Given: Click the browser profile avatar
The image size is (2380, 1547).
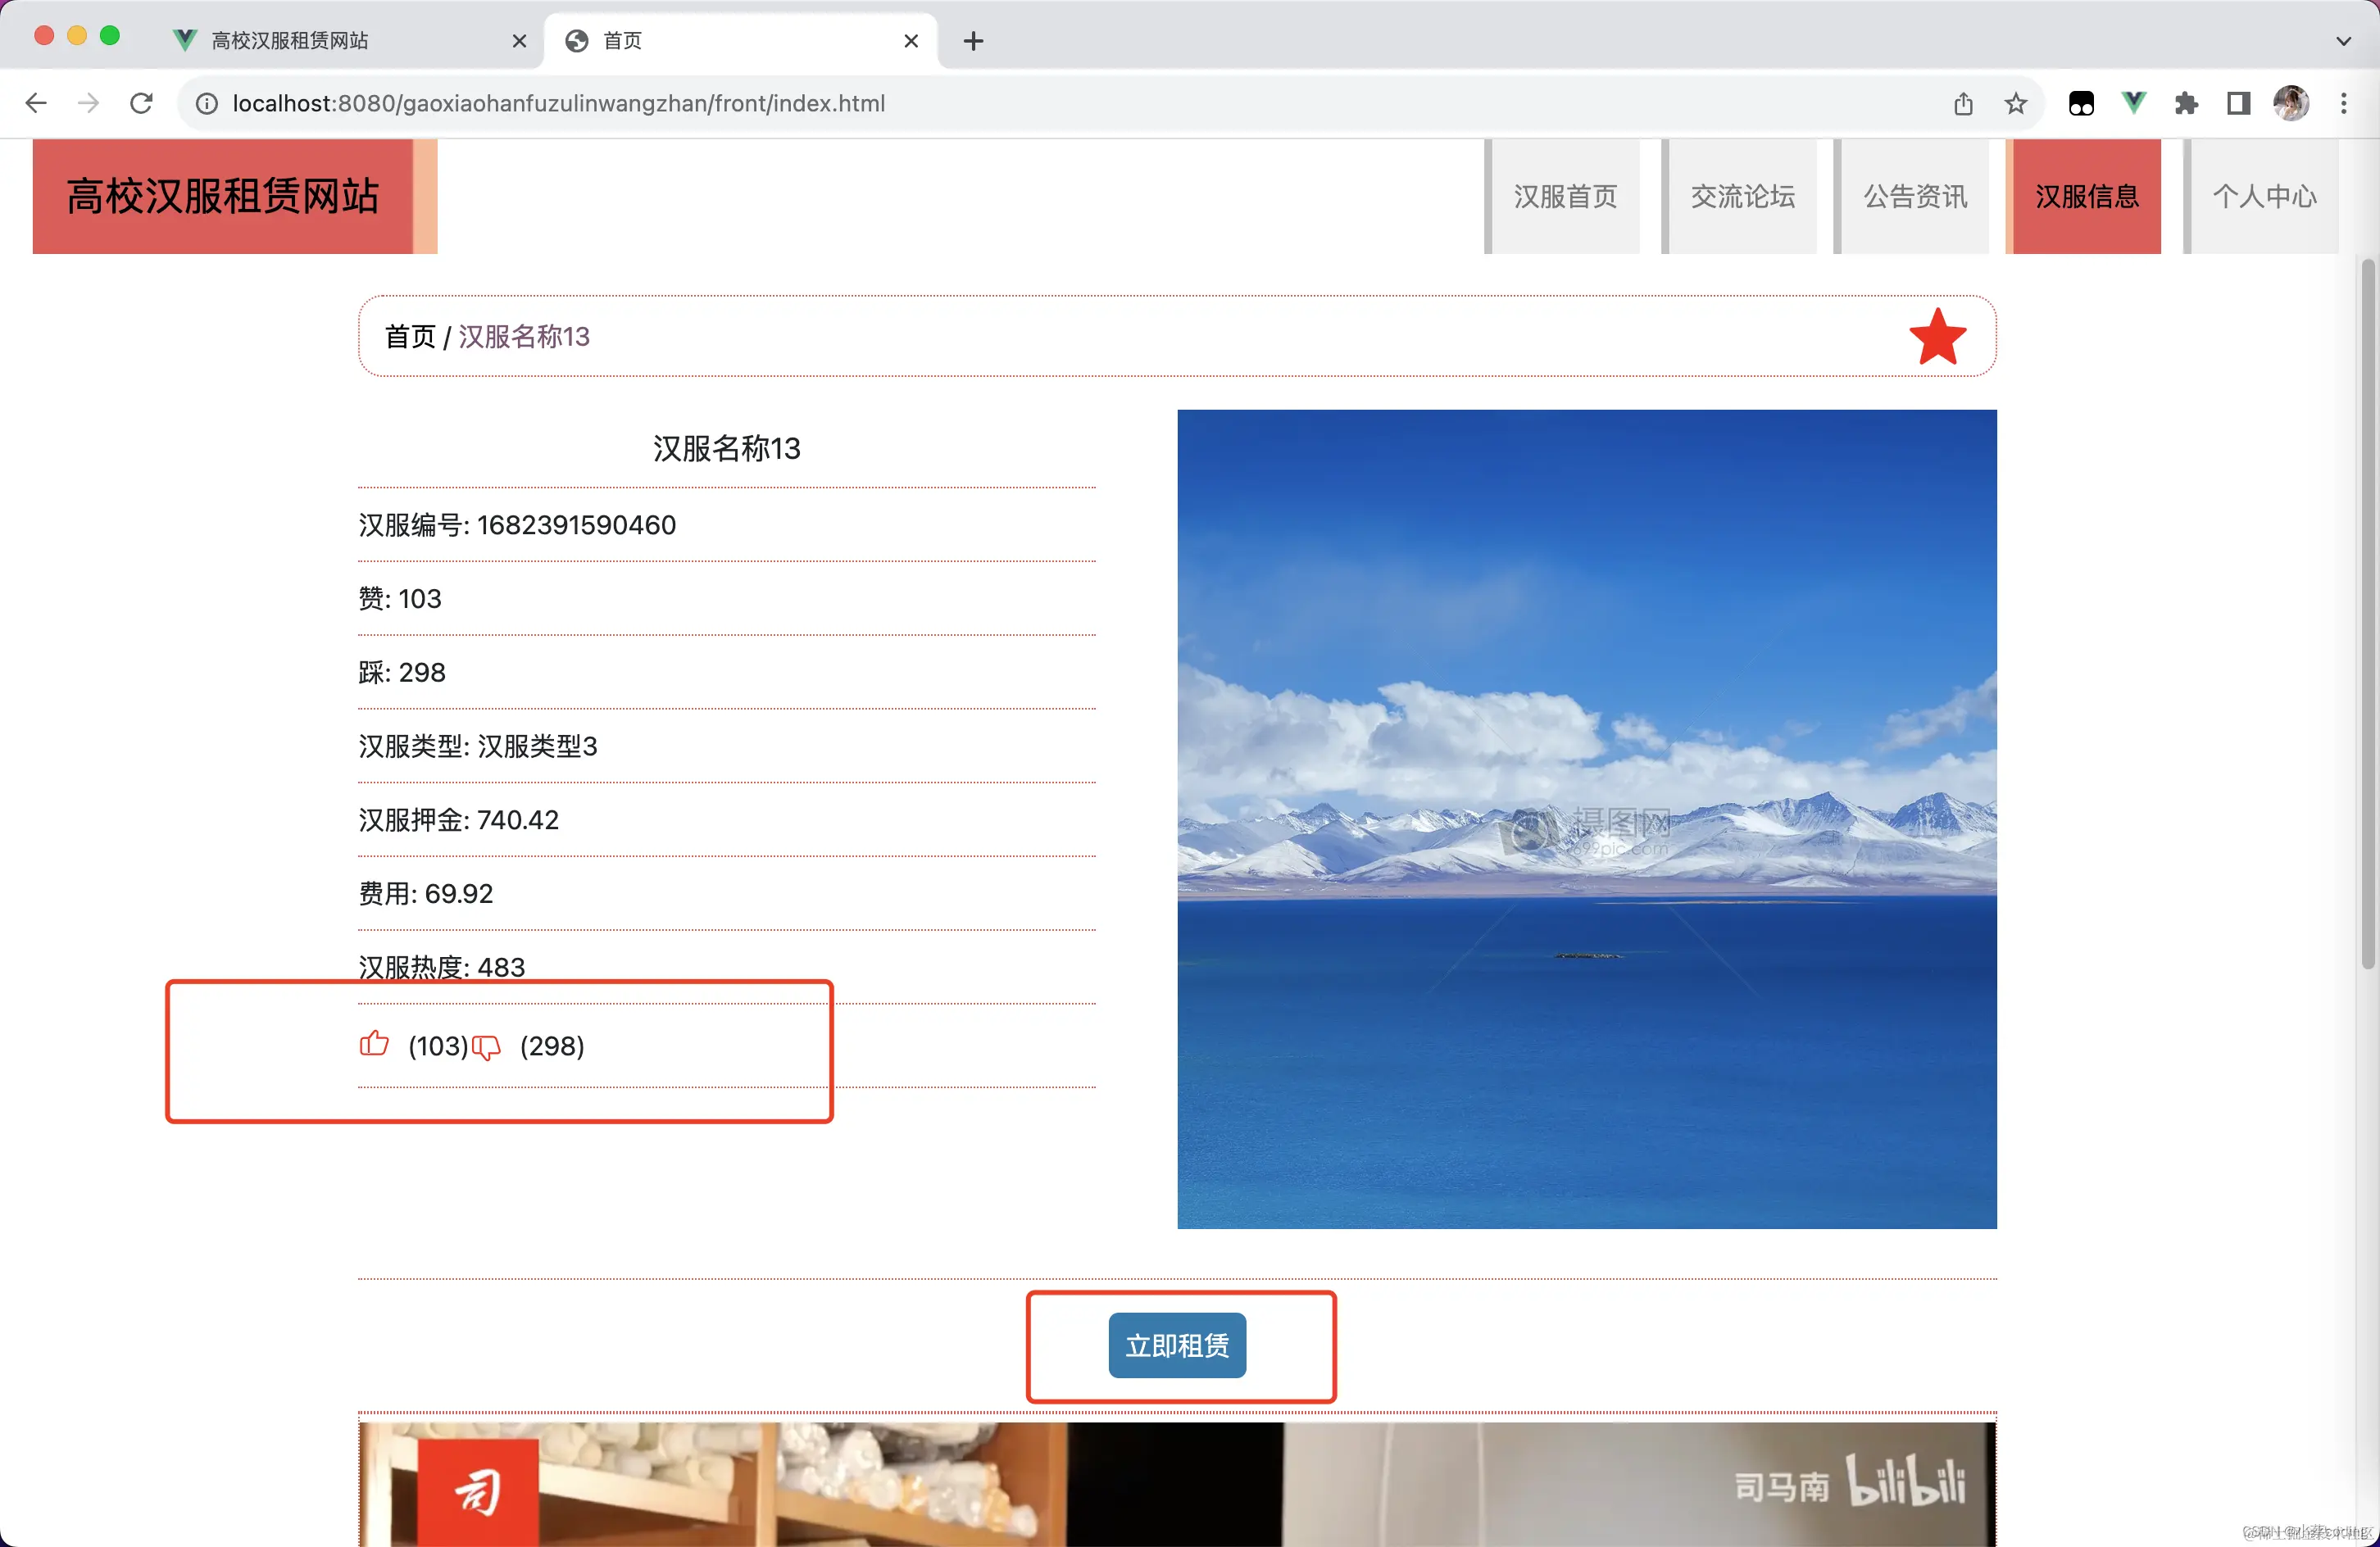Looking at the screenshot, I should (x=2292, y=103).
